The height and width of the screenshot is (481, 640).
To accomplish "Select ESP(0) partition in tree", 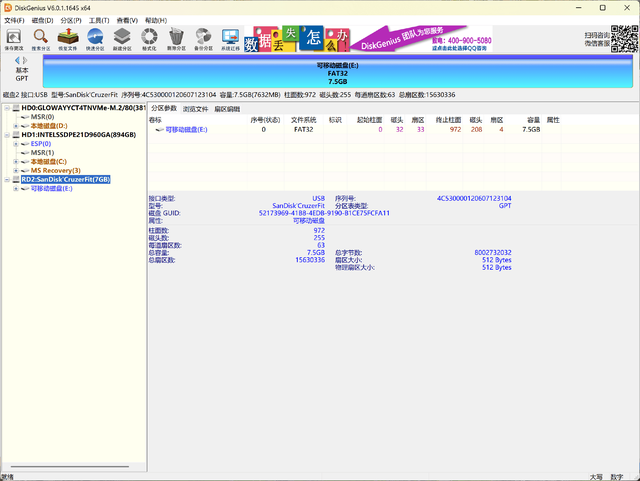I will 41,144.
